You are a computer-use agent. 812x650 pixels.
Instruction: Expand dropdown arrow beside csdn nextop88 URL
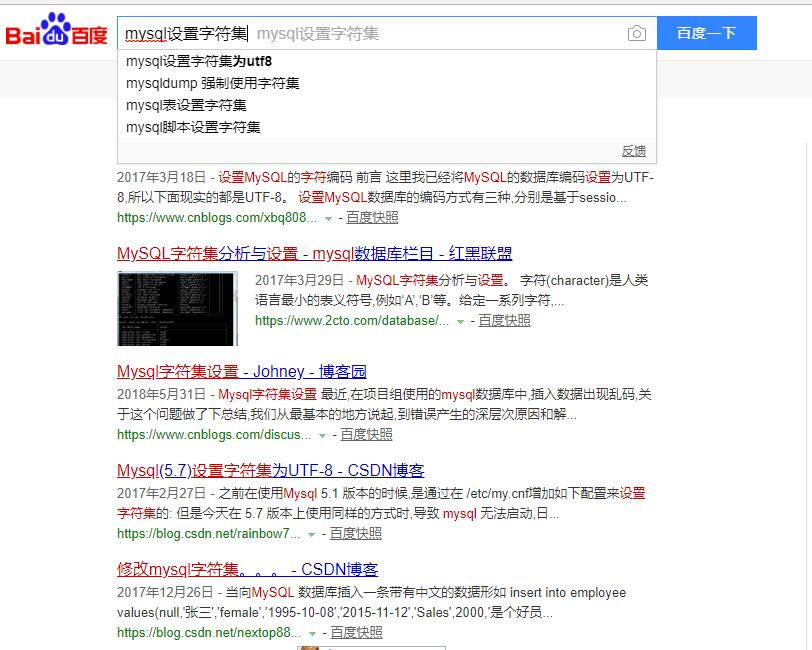click(312, 634)
